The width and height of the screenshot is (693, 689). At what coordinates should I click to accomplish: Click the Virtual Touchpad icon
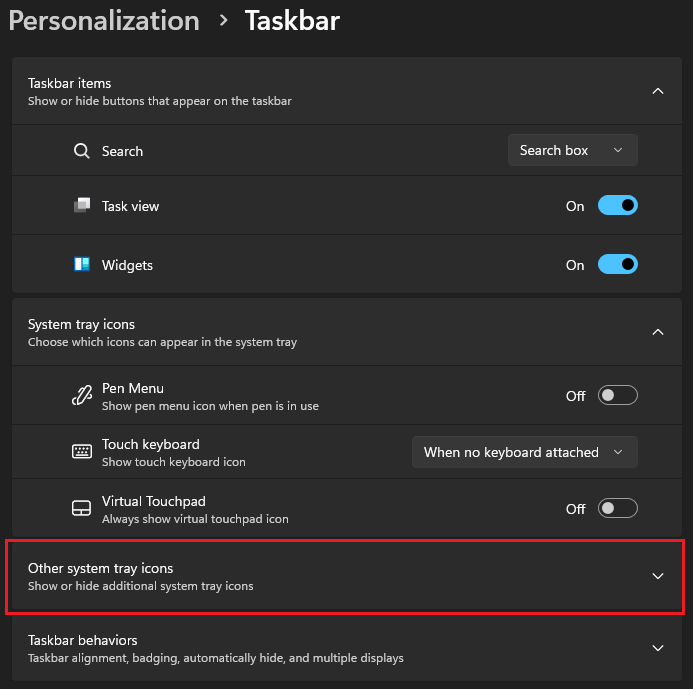82,509
